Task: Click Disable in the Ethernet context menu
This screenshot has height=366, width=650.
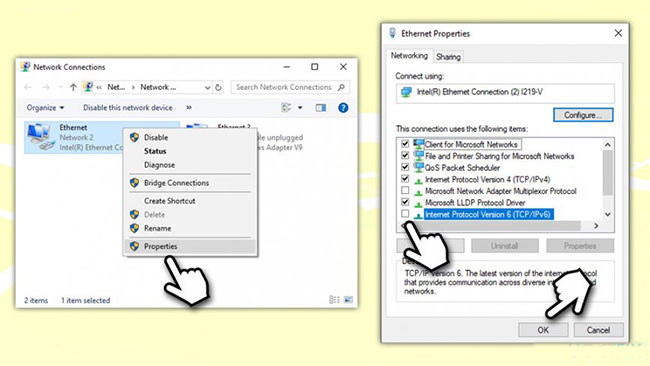Action: coord(156,137)
